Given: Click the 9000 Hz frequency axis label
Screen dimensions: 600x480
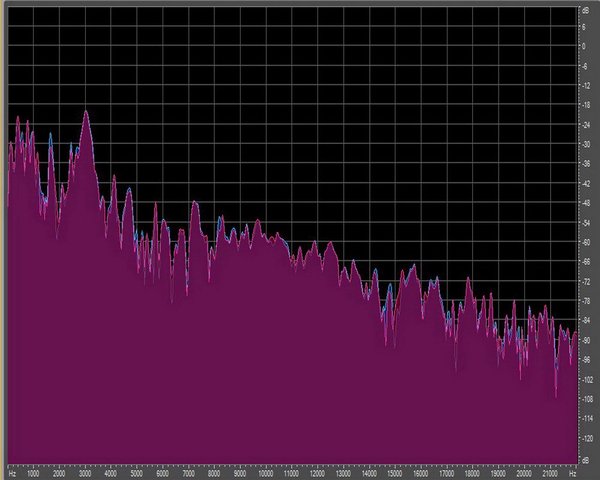Looking at the screenshot, I should tap(240, 474).
